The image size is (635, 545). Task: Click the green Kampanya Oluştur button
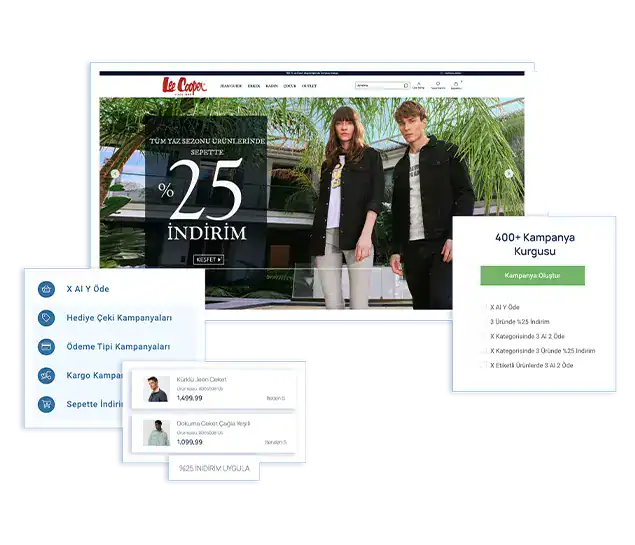[532, 275]
